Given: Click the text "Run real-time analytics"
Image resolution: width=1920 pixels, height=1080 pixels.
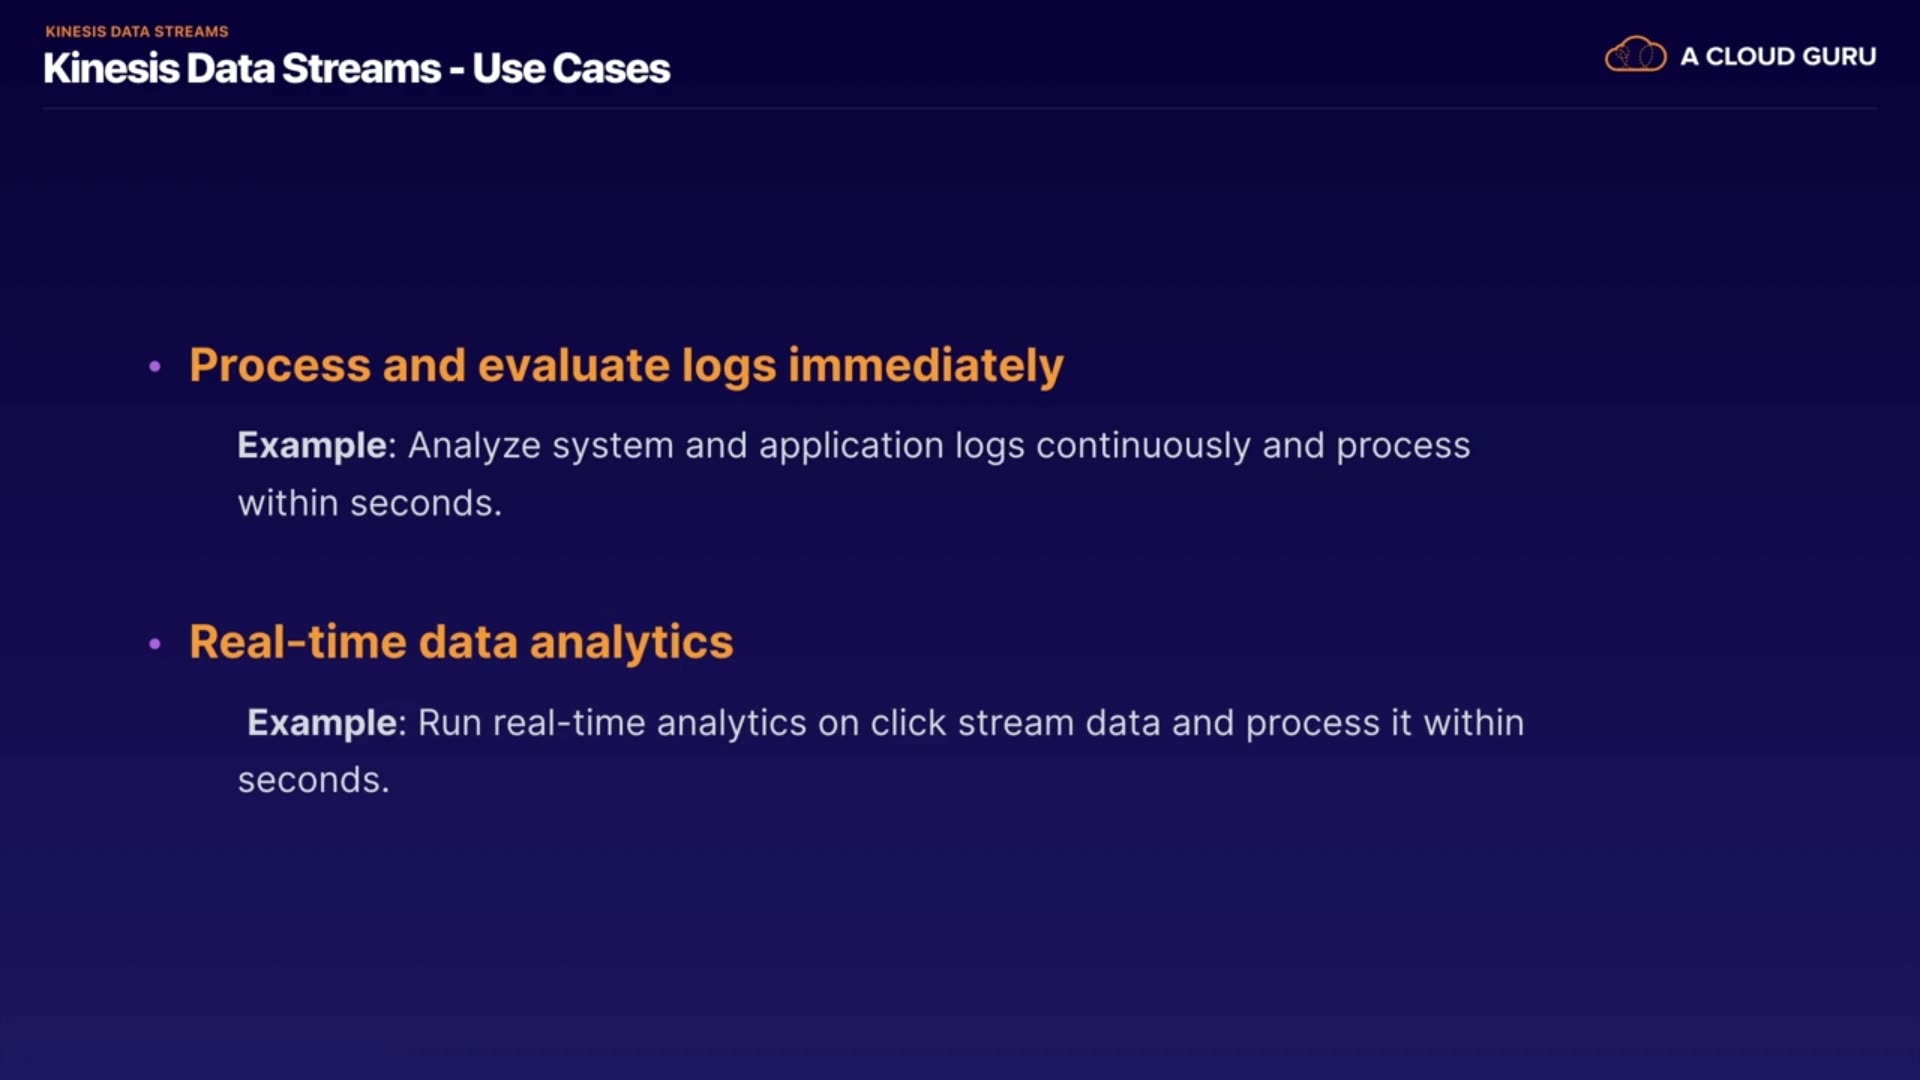Looking at the screenshot, I should click(x=611, y=722).
